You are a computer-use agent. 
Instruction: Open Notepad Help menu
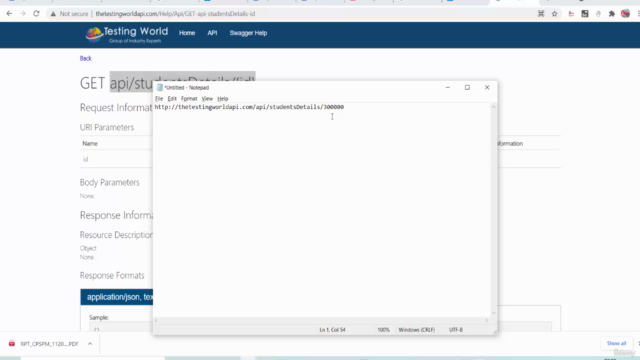pyautogui.click(x=222, y=99)
